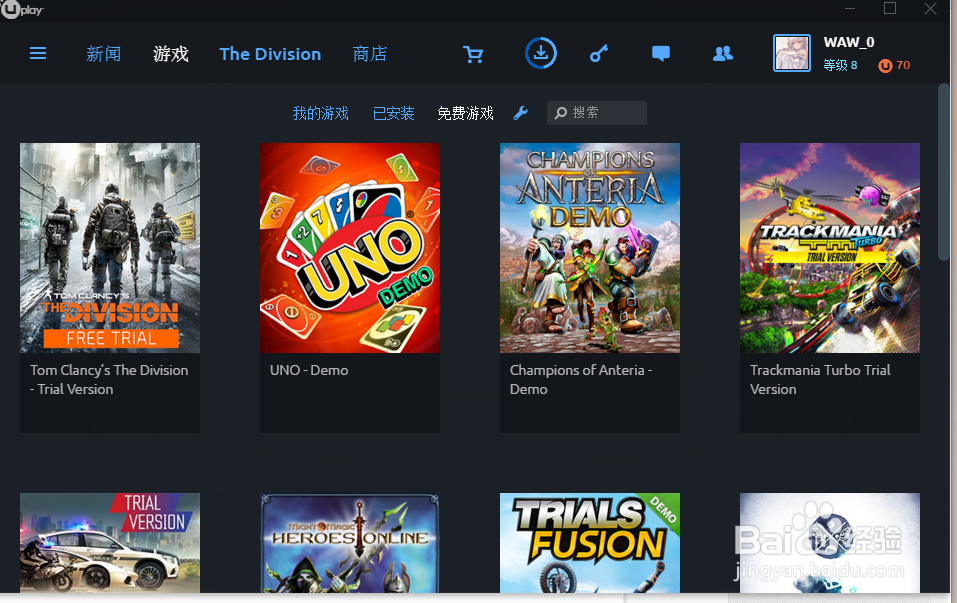The image size is (957, 603).
Task: Click the WAW_0 profile avatar
Action: tap(792, 53)
